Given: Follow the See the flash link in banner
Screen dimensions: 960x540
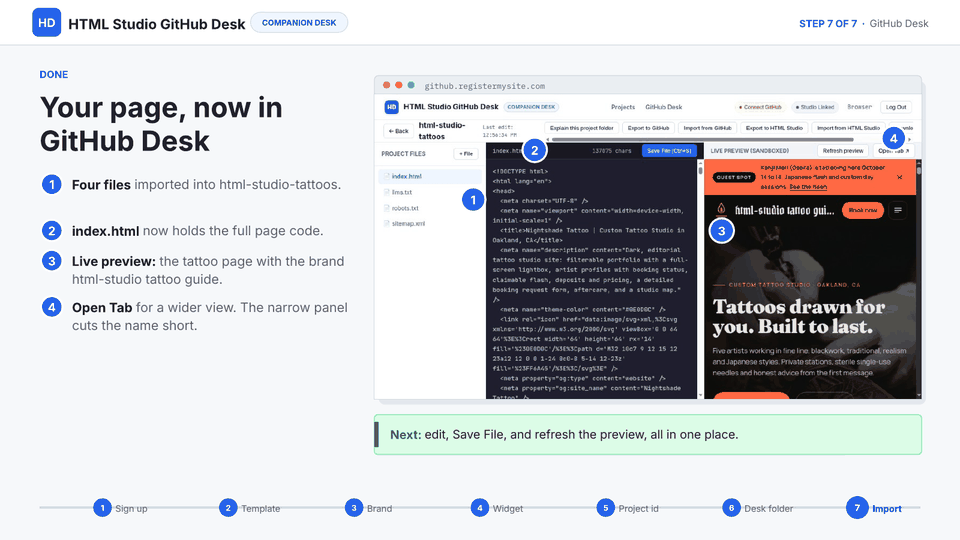Looking at the screenshot, I should (808, 187).
